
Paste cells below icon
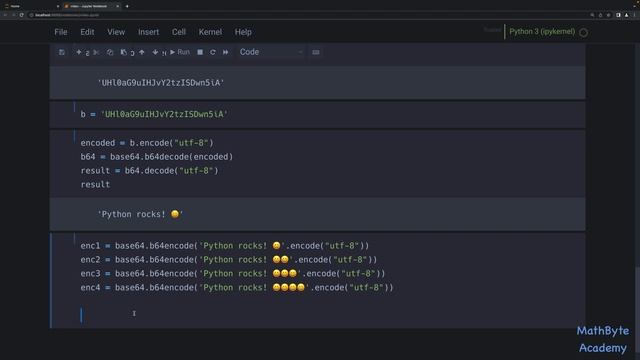pos(124,52)
